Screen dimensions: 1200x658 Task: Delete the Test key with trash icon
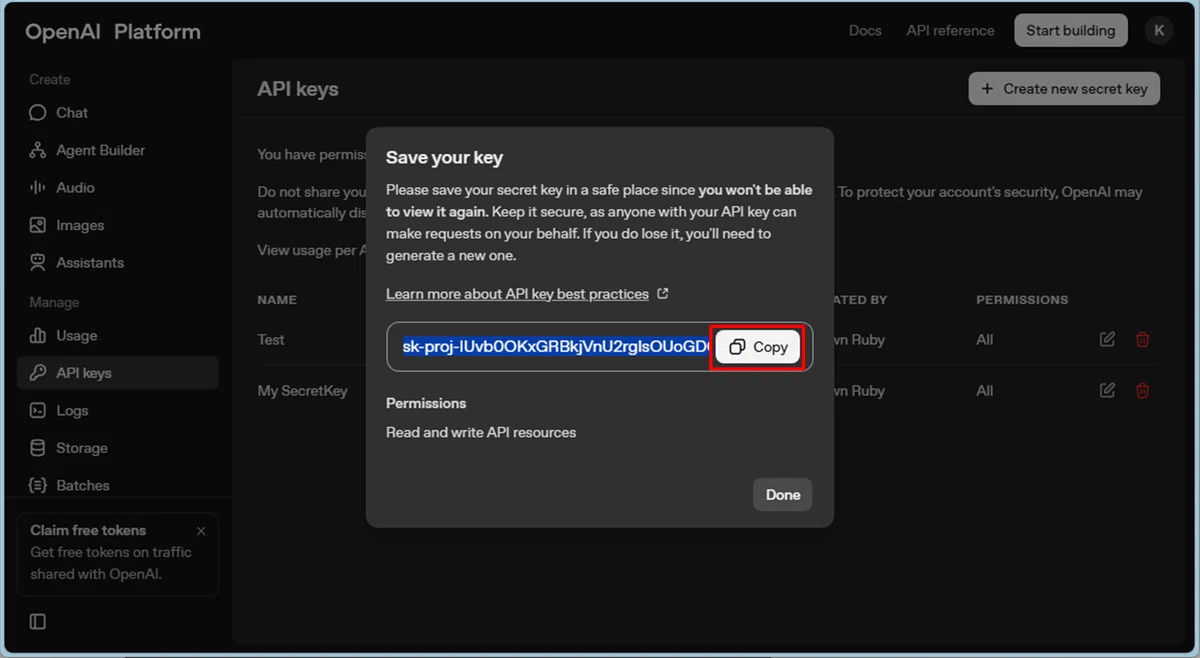[x=1142, y=340]
